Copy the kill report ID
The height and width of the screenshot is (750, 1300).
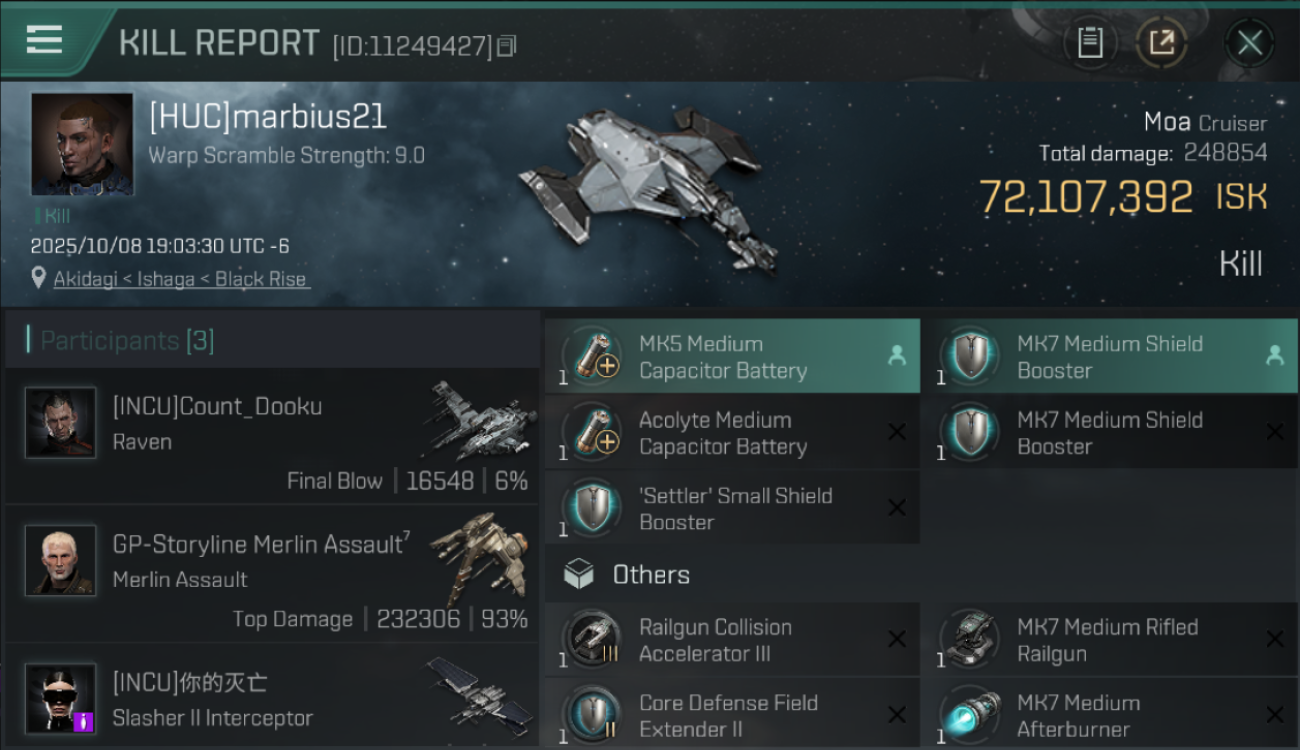pos(507,46)
